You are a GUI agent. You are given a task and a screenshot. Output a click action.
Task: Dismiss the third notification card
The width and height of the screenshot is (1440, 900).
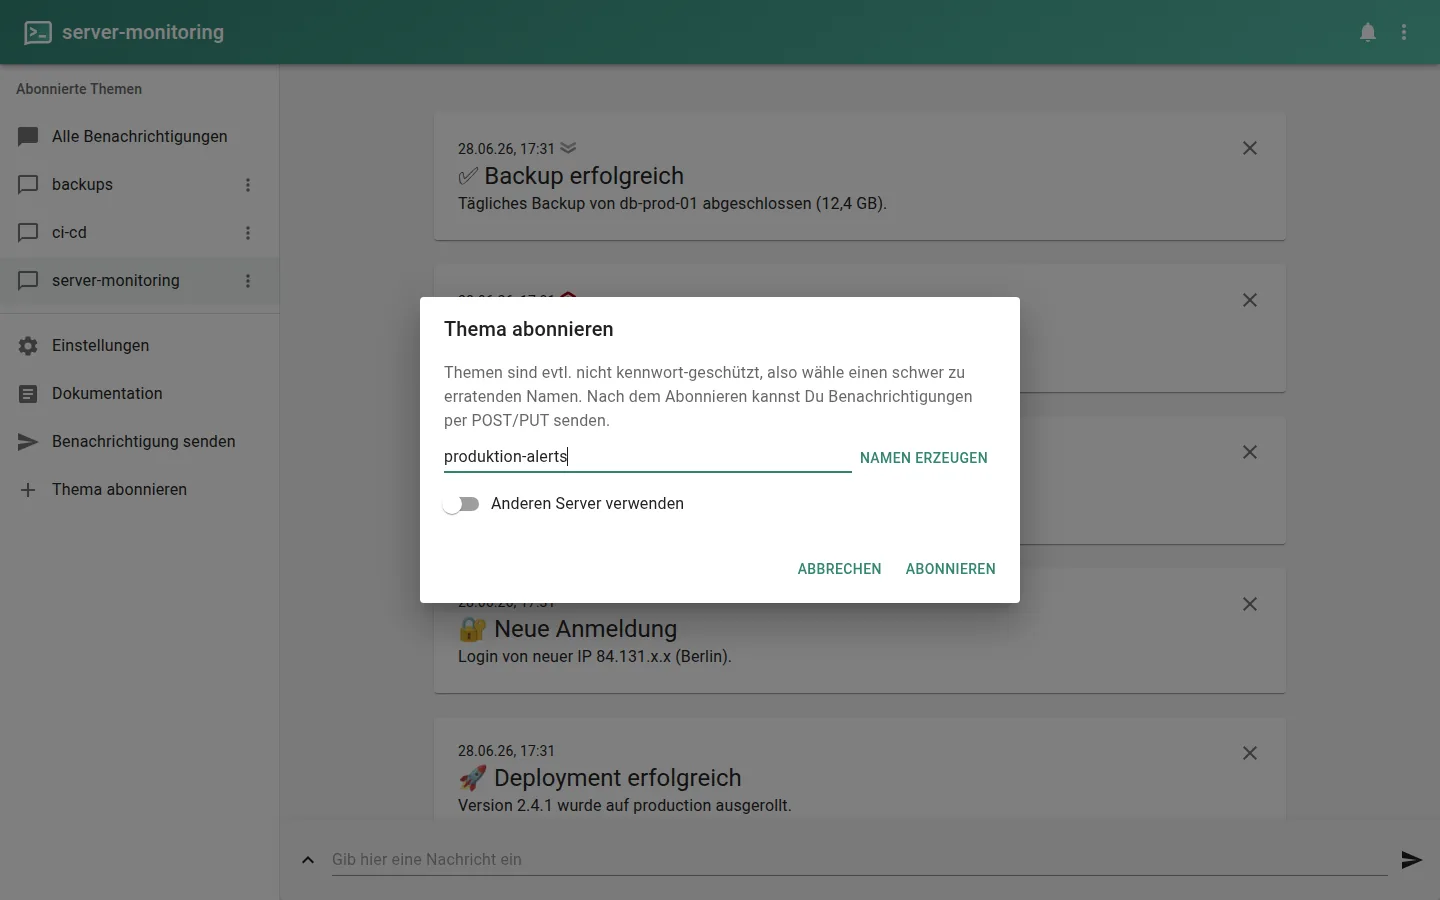tap(1250, 452)
